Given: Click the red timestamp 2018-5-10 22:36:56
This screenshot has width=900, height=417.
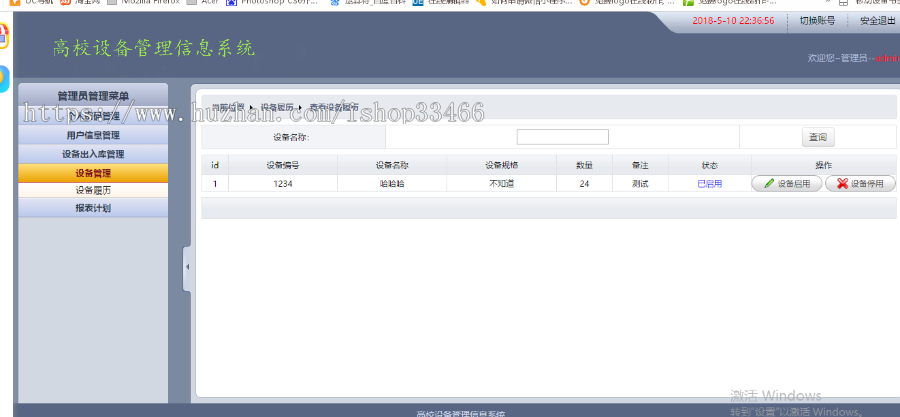Looking at the screenshot, I should click(733, 21).
